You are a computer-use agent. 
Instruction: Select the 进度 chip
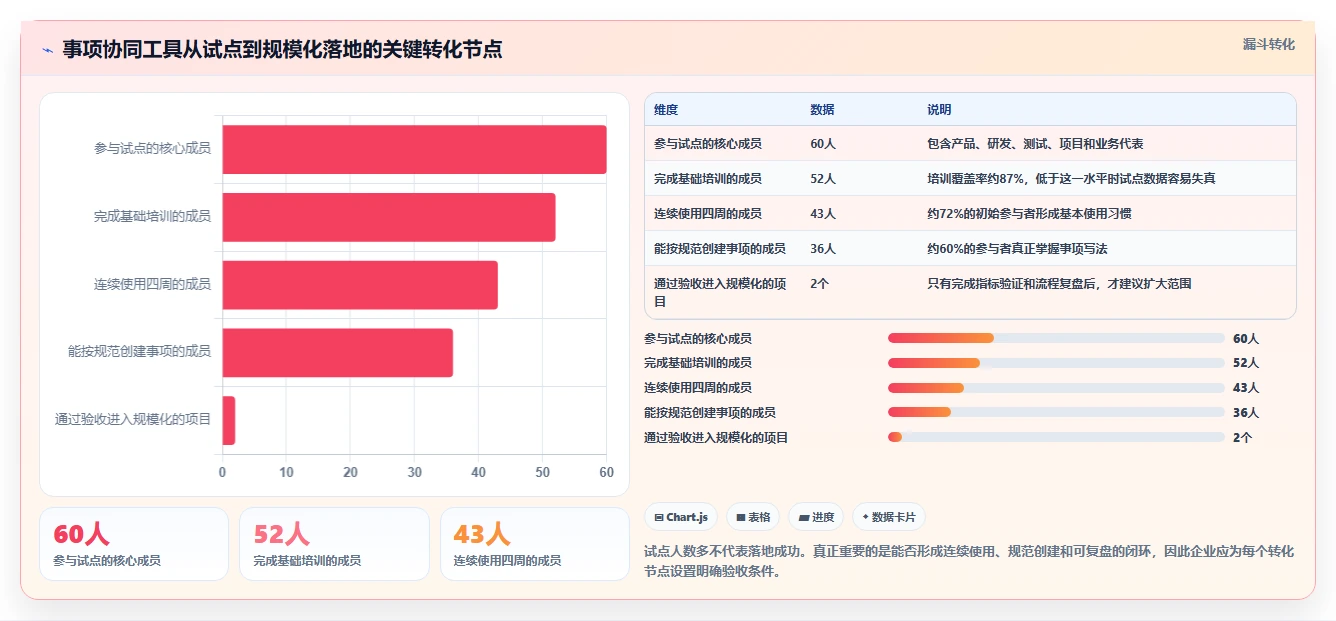point(816,517)
